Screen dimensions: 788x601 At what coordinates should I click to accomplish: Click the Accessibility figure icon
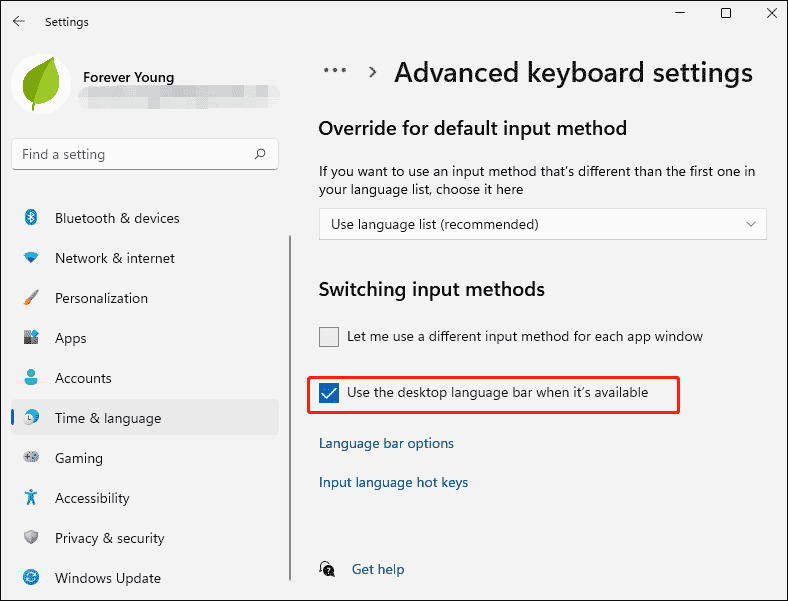point(31,498)
